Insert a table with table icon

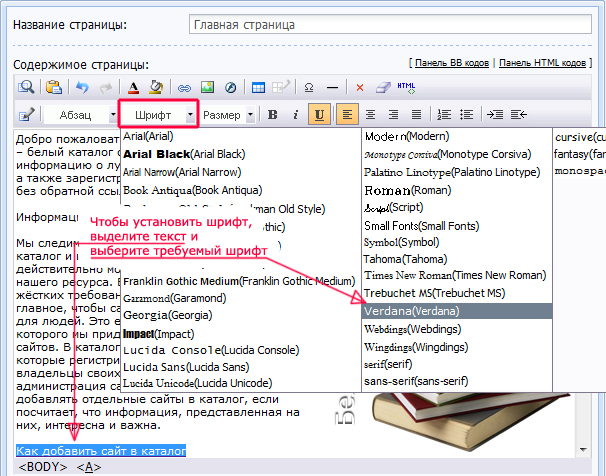(x=258, y=88)
